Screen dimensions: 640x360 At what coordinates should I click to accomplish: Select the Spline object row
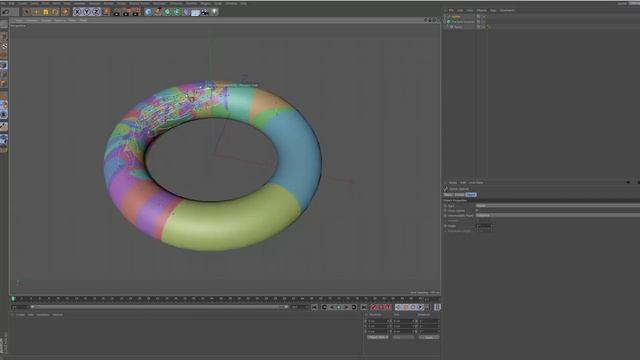coord(456,17)
